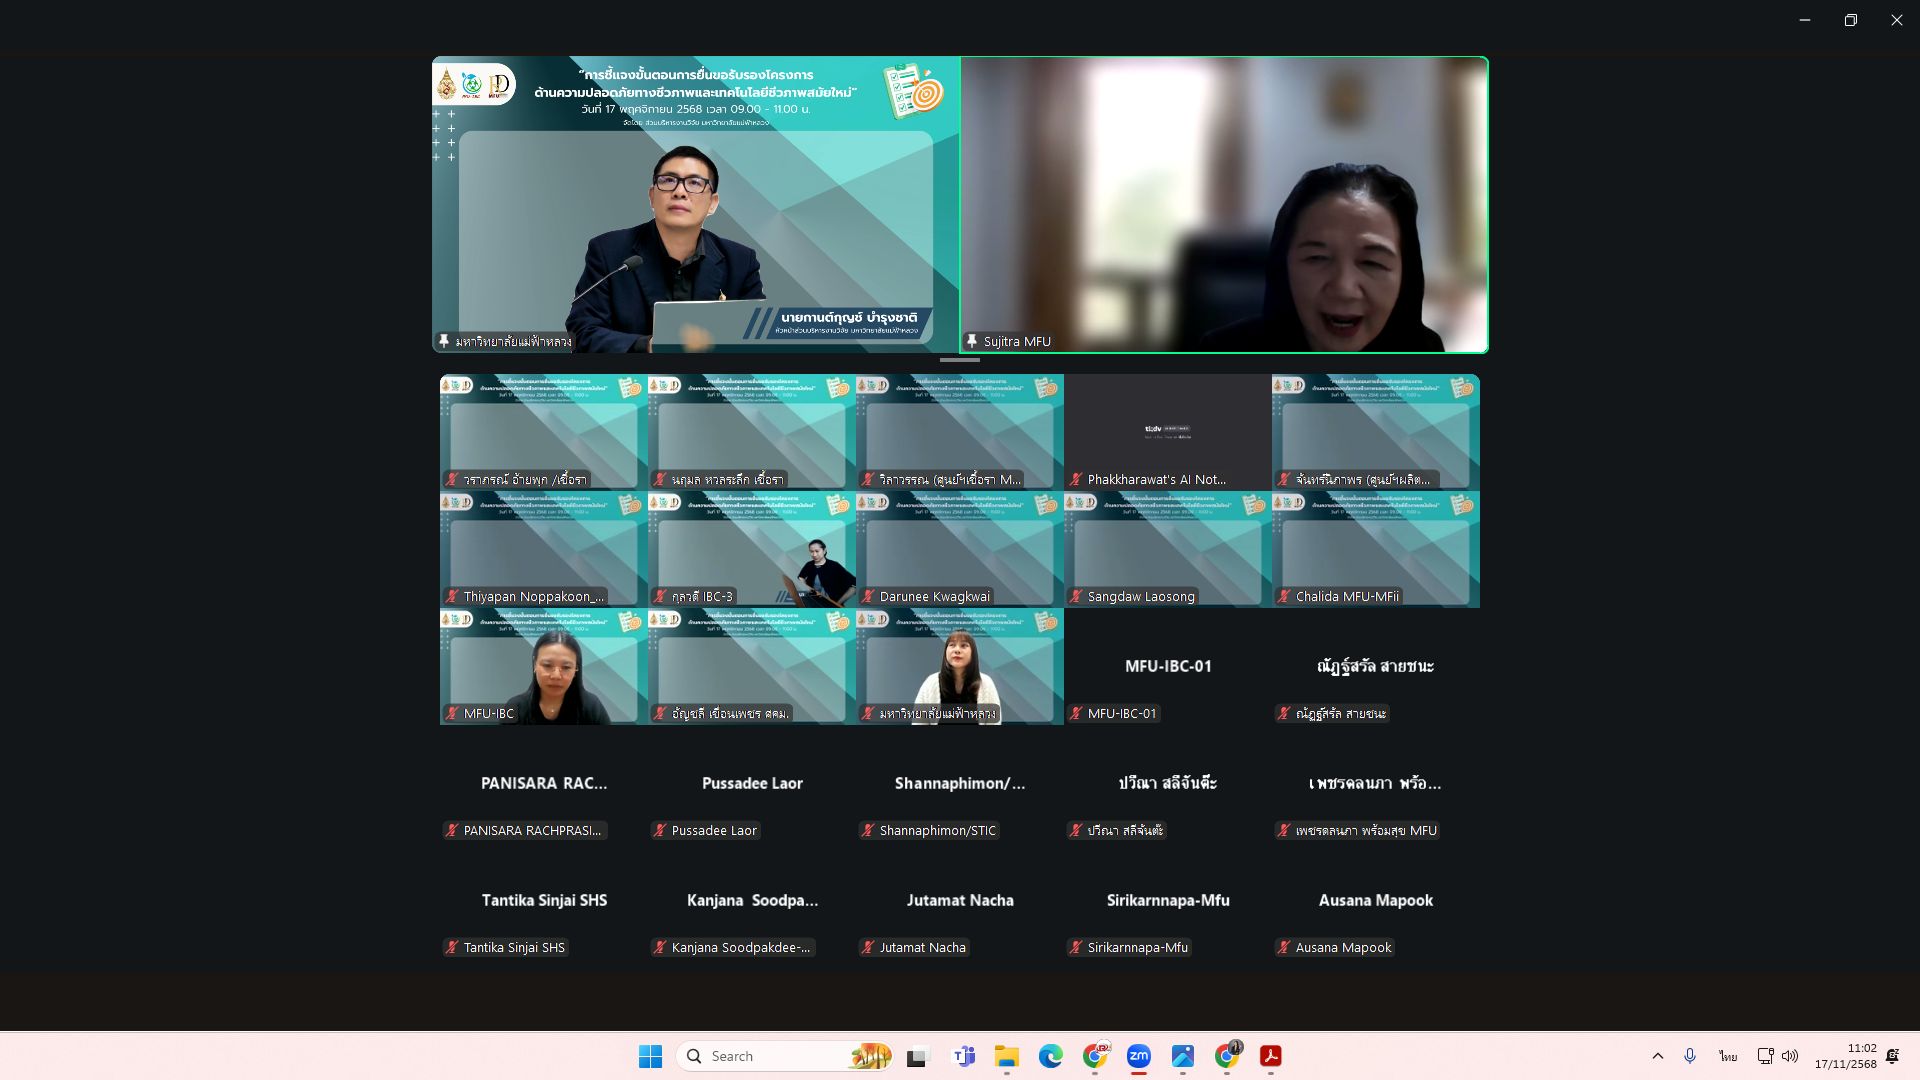Open volume and network quick settings

[1777, 1056]
